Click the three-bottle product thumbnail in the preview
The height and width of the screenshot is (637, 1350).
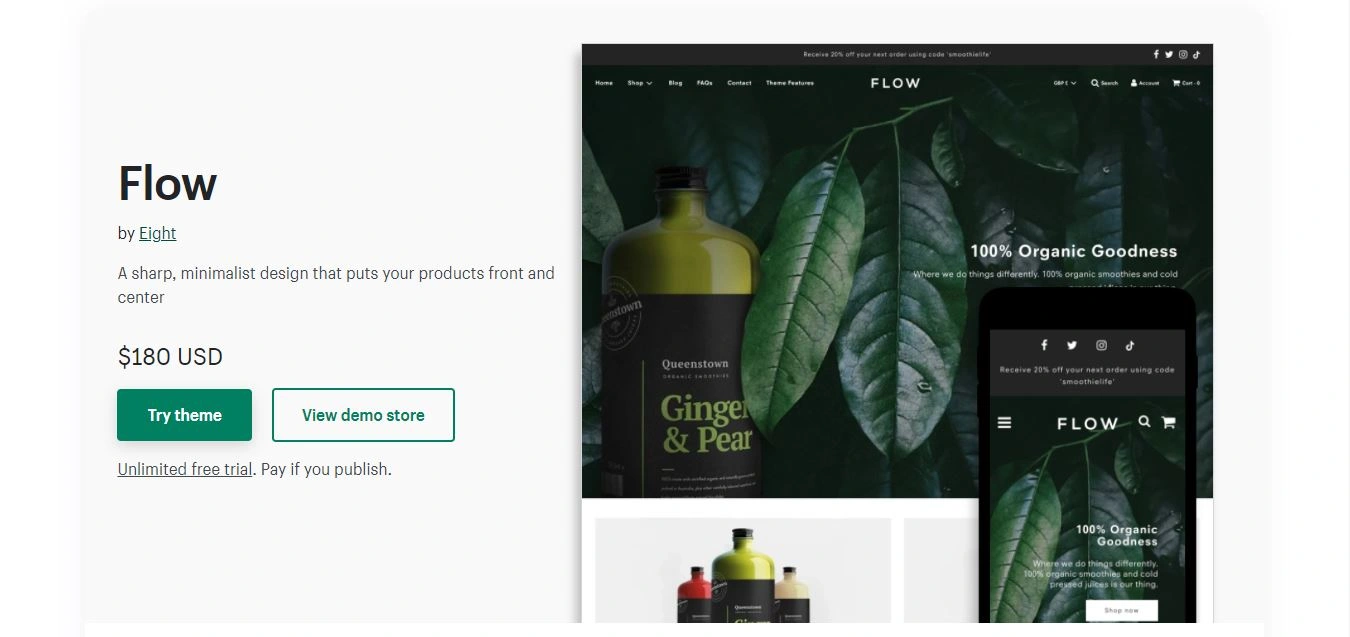[x=743, y=570]
